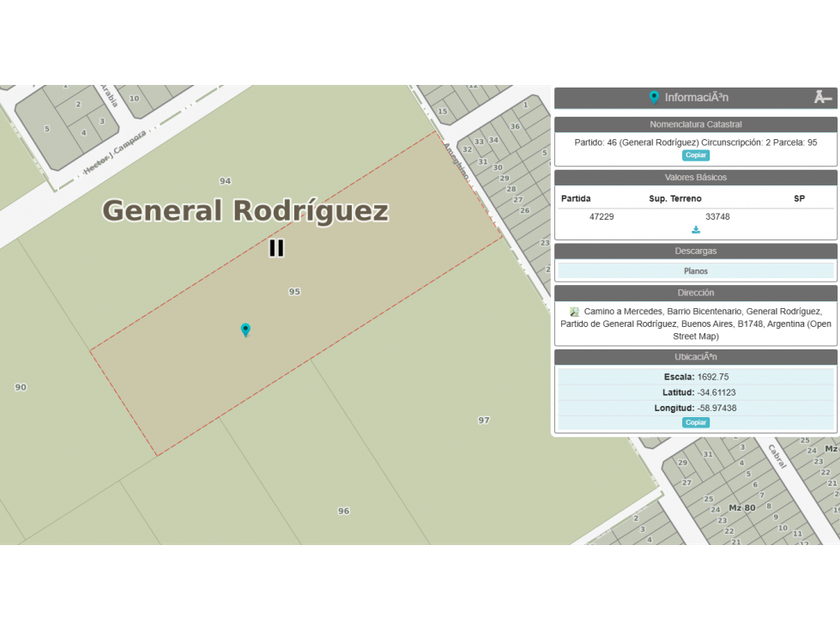Collapse the Información panel with the top-right icon

pos(822,97)
